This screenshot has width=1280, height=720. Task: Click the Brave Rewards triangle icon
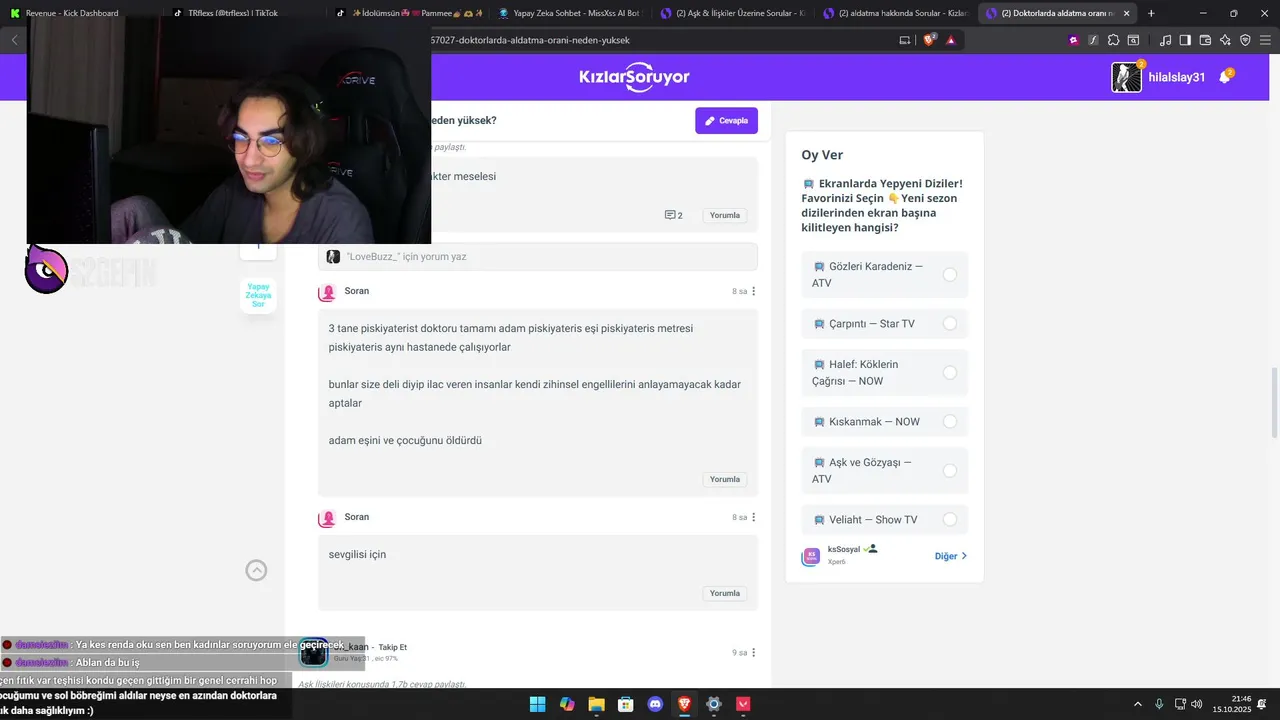pos(951,40)
